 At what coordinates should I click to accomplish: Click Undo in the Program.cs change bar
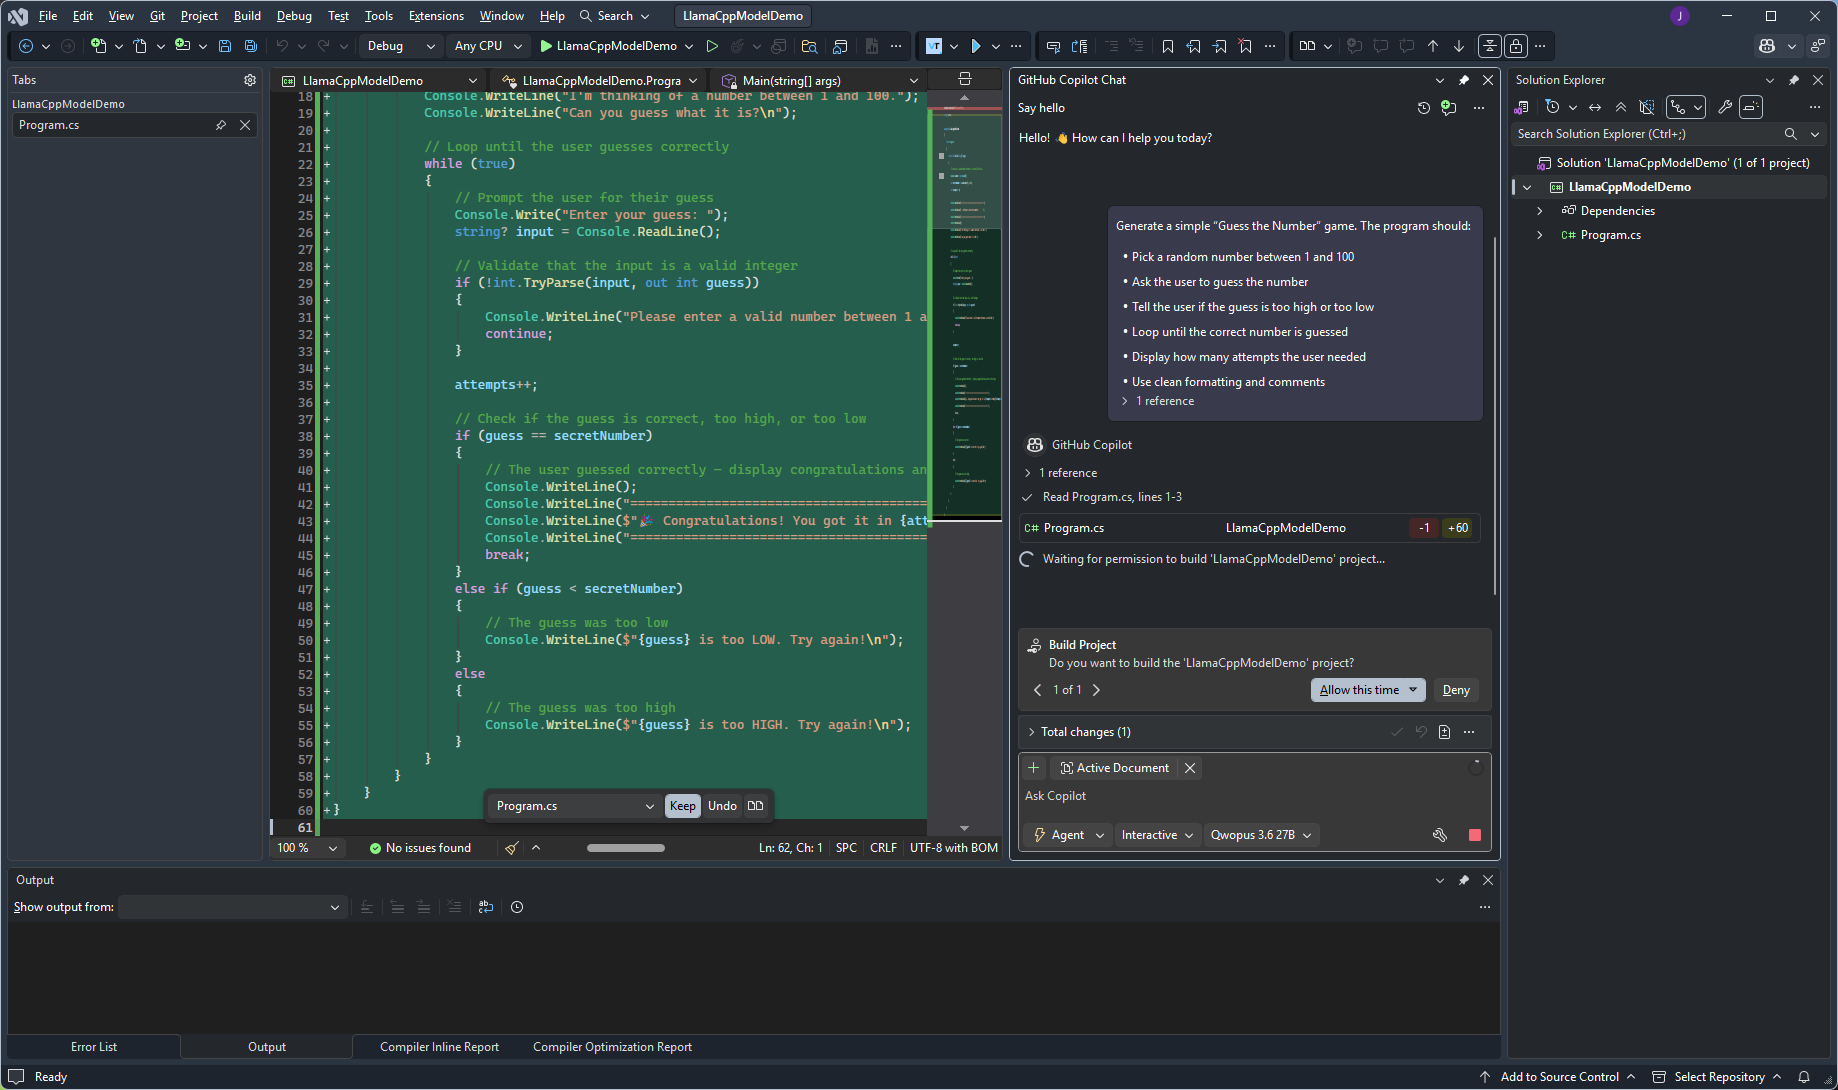pos(722,806)
